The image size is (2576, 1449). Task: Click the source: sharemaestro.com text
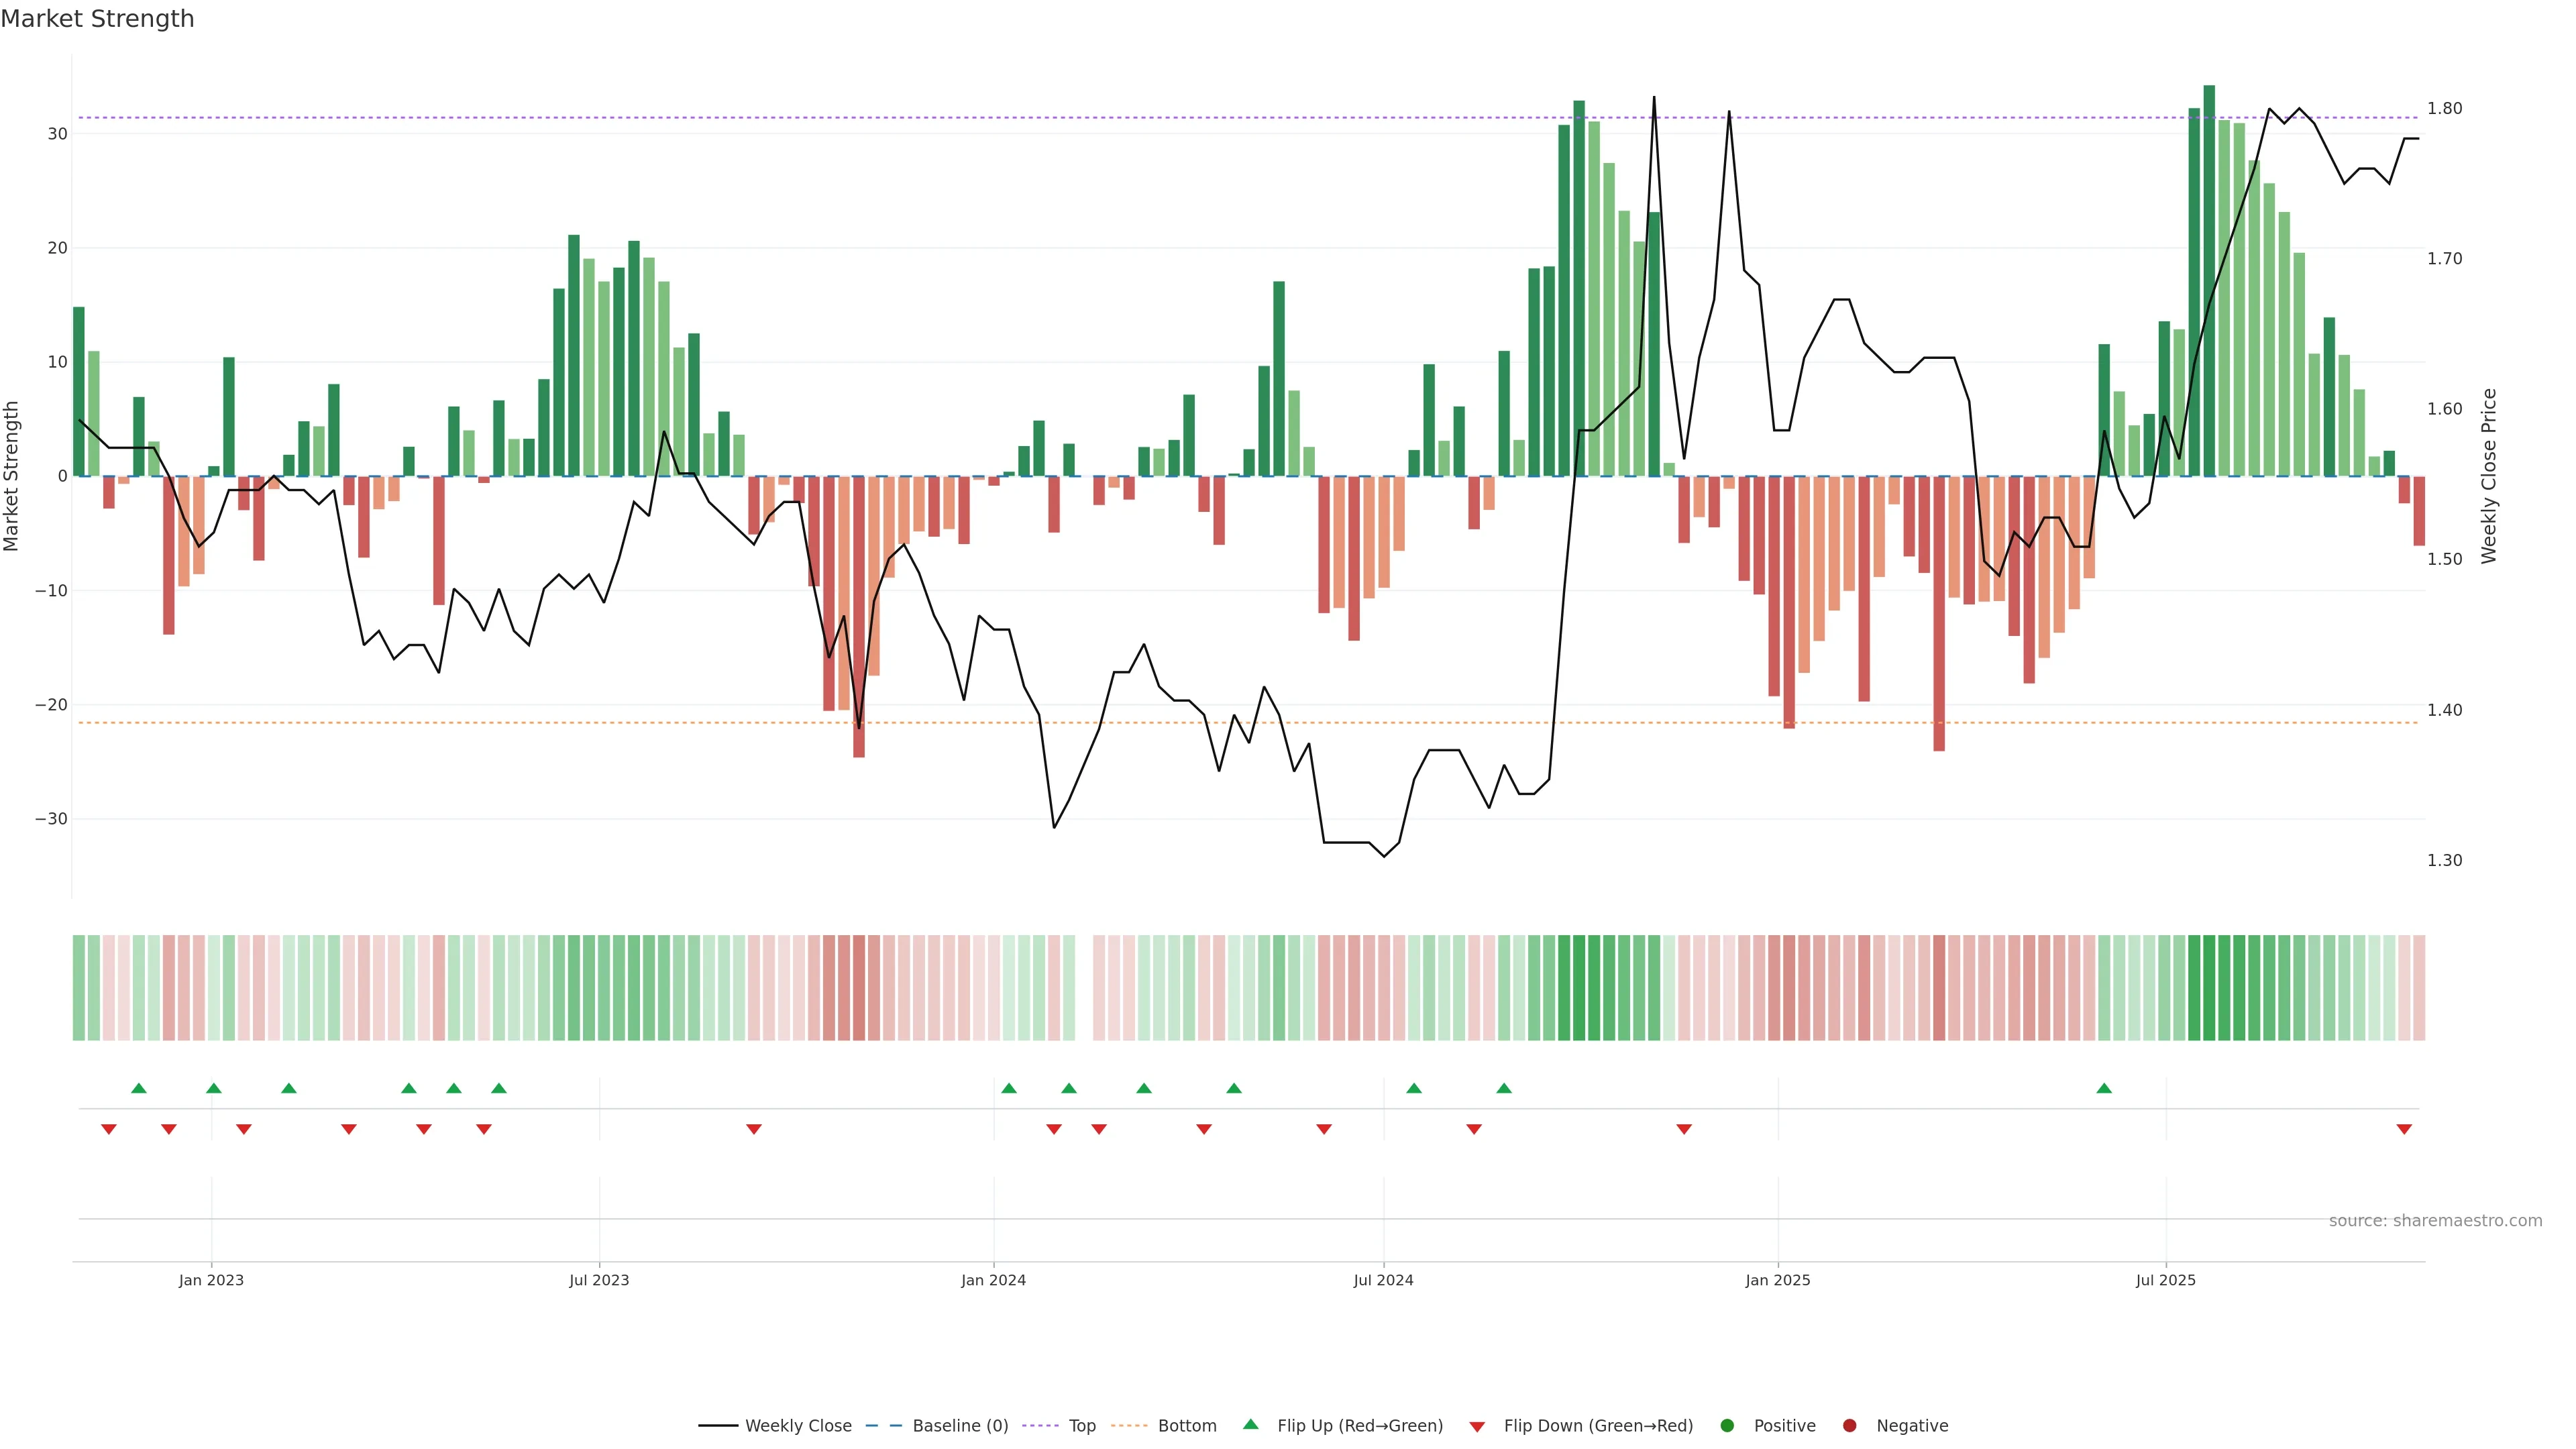coord(2435,1221)
